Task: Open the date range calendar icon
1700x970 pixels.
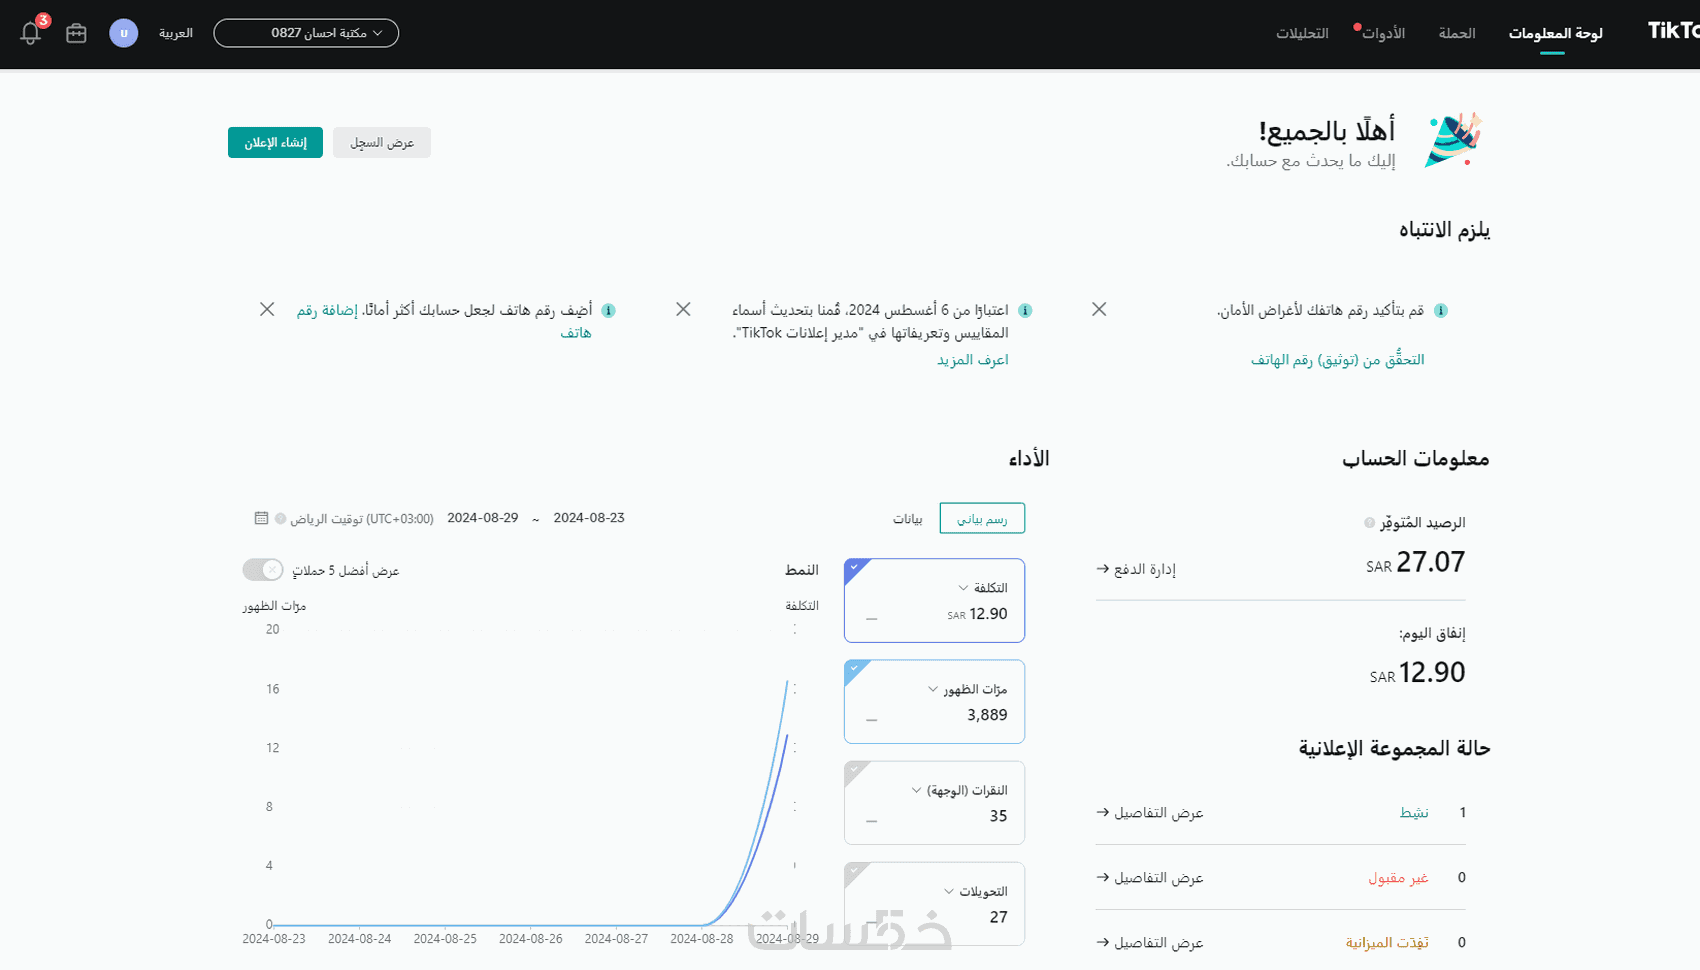Action: [261, 518]
